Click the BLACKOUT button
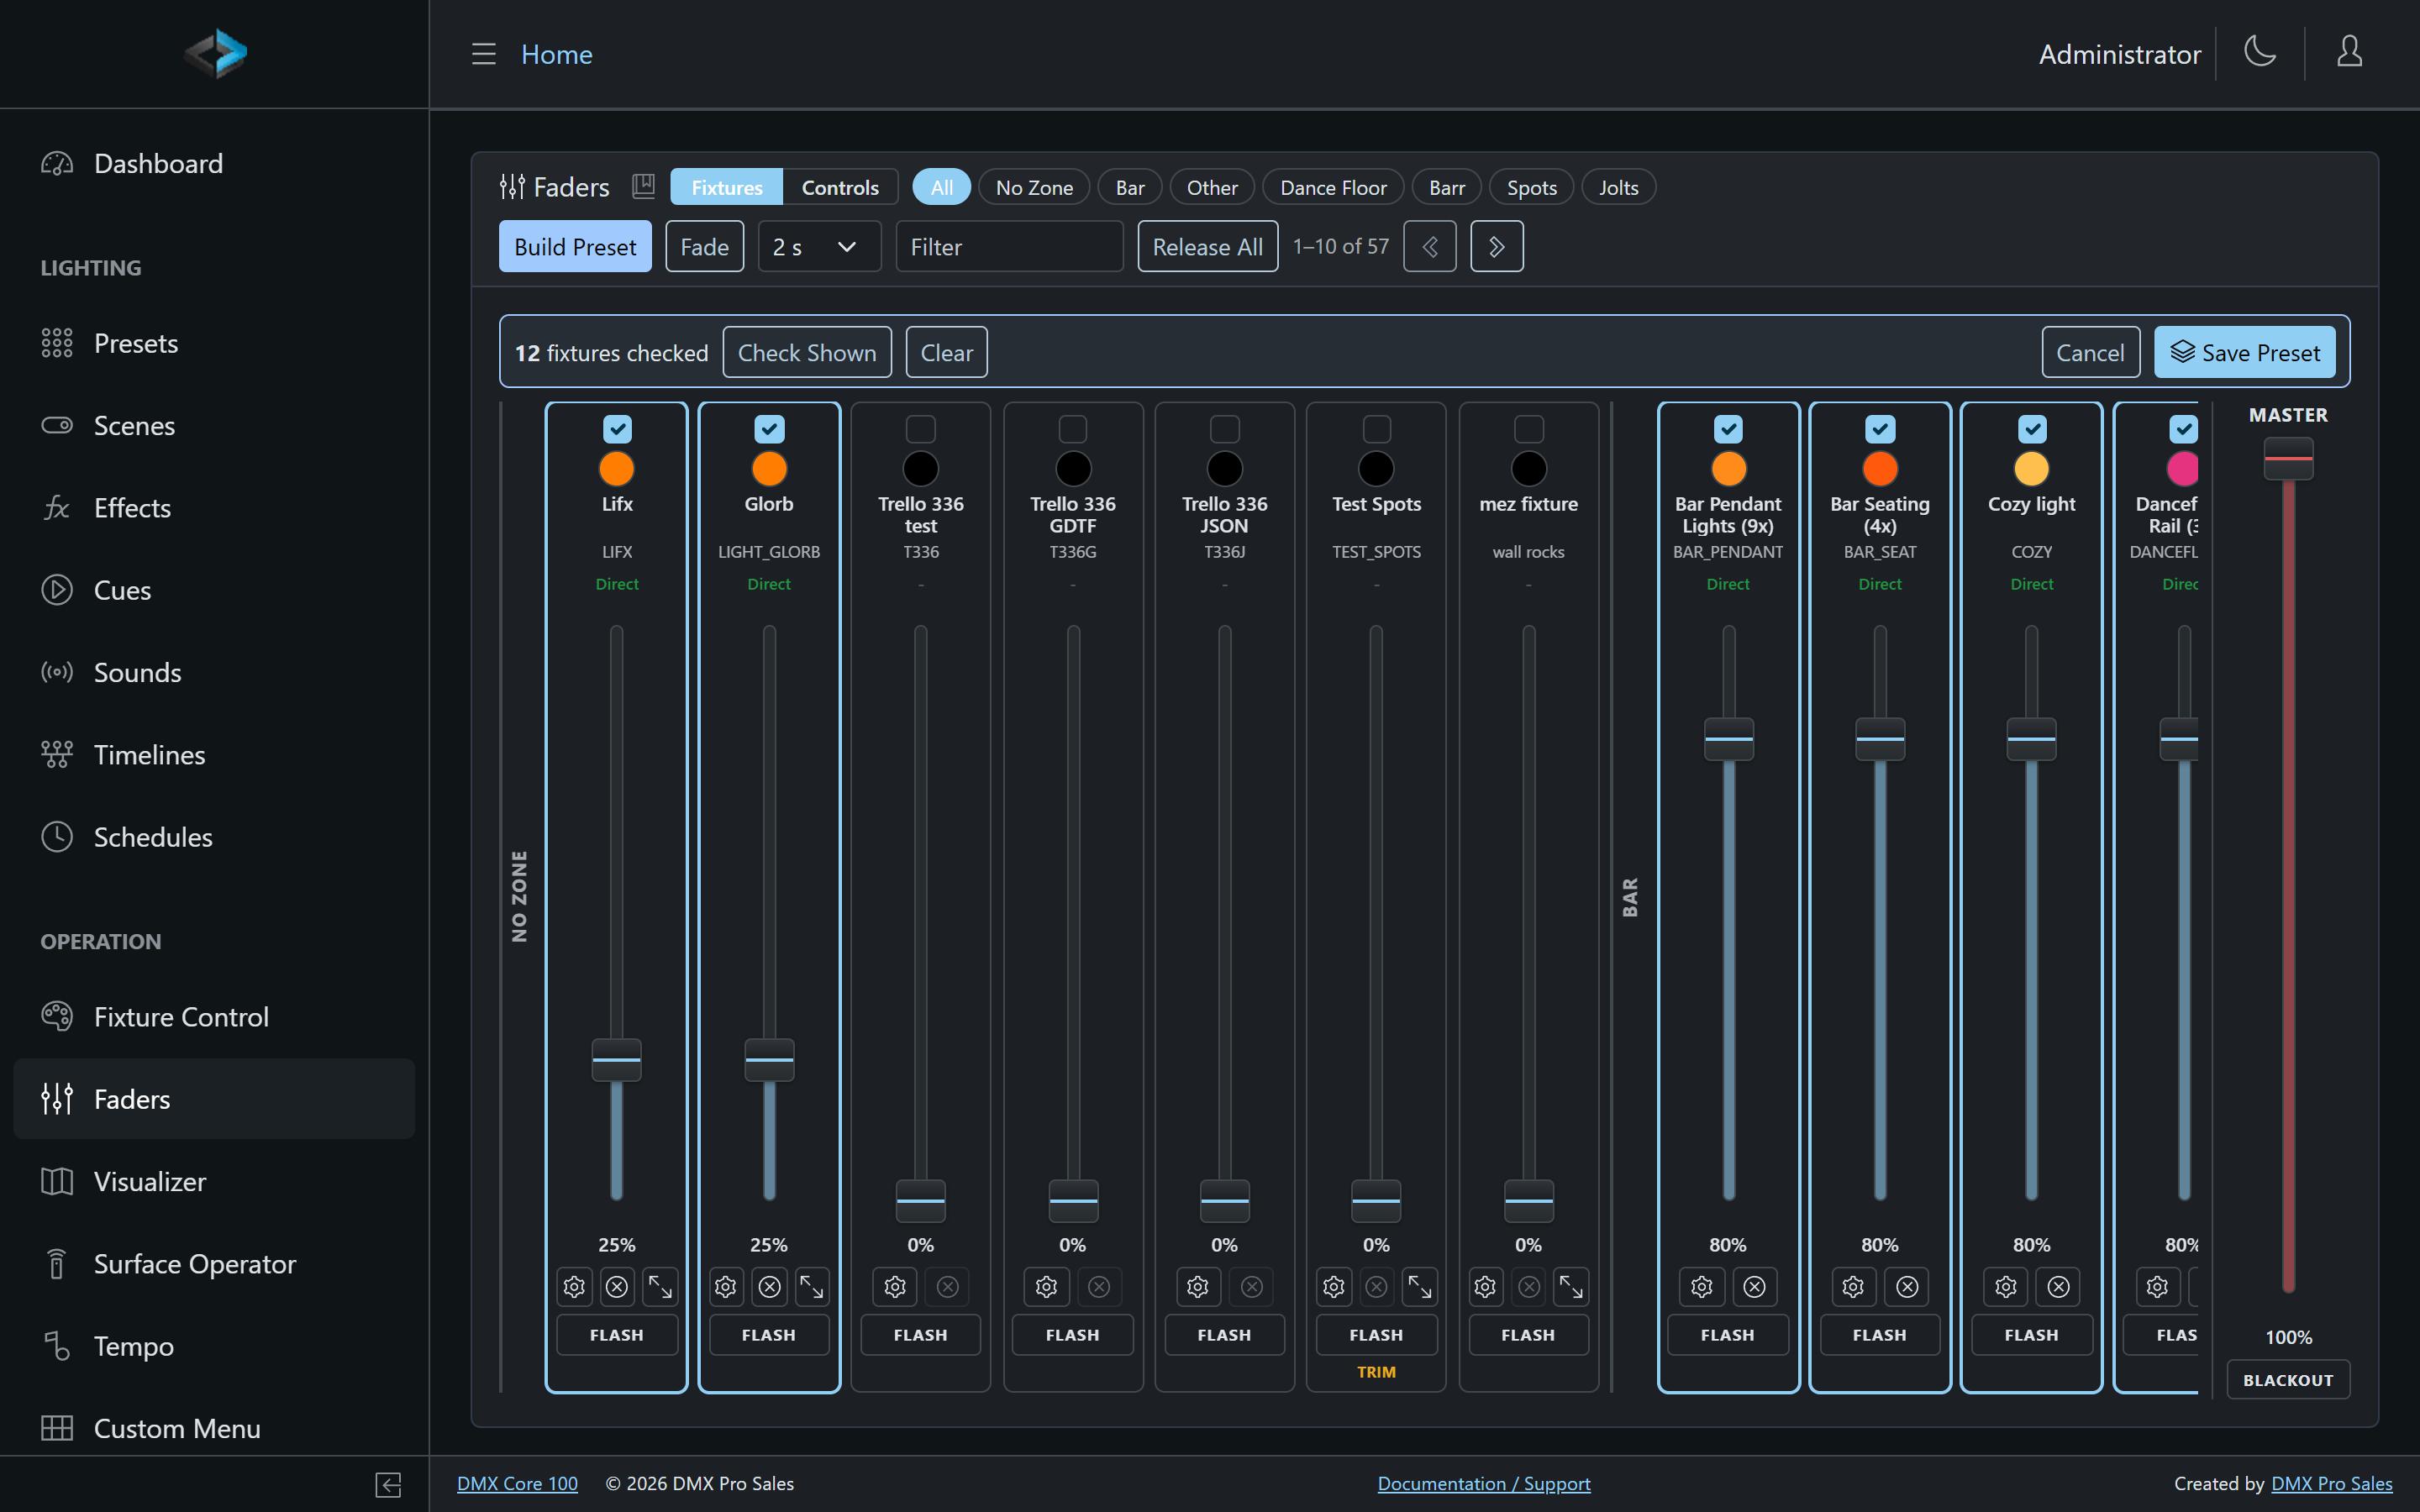2420x1512 pixels. (x=2288, y=1380)
